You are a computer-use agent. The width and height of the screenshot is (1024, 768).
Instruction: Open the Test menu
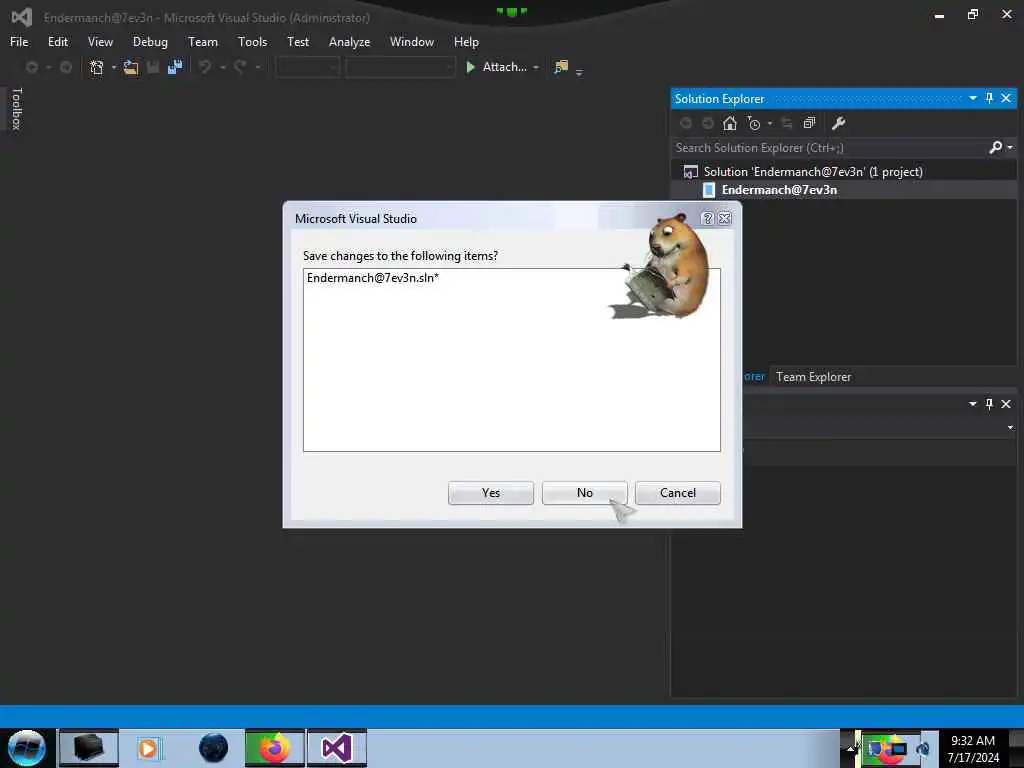coord(298,42)
